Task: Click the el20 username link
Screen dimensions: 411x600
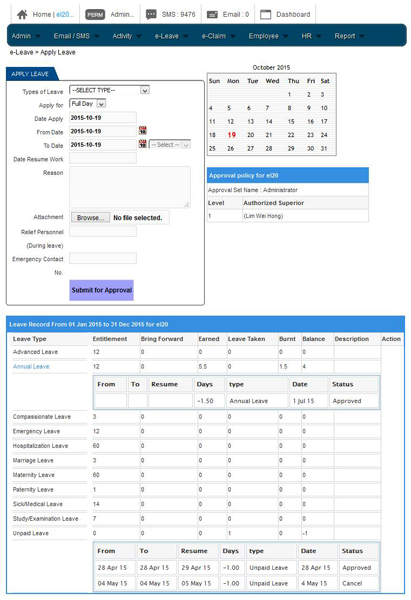Action: (x=64, y=15)
